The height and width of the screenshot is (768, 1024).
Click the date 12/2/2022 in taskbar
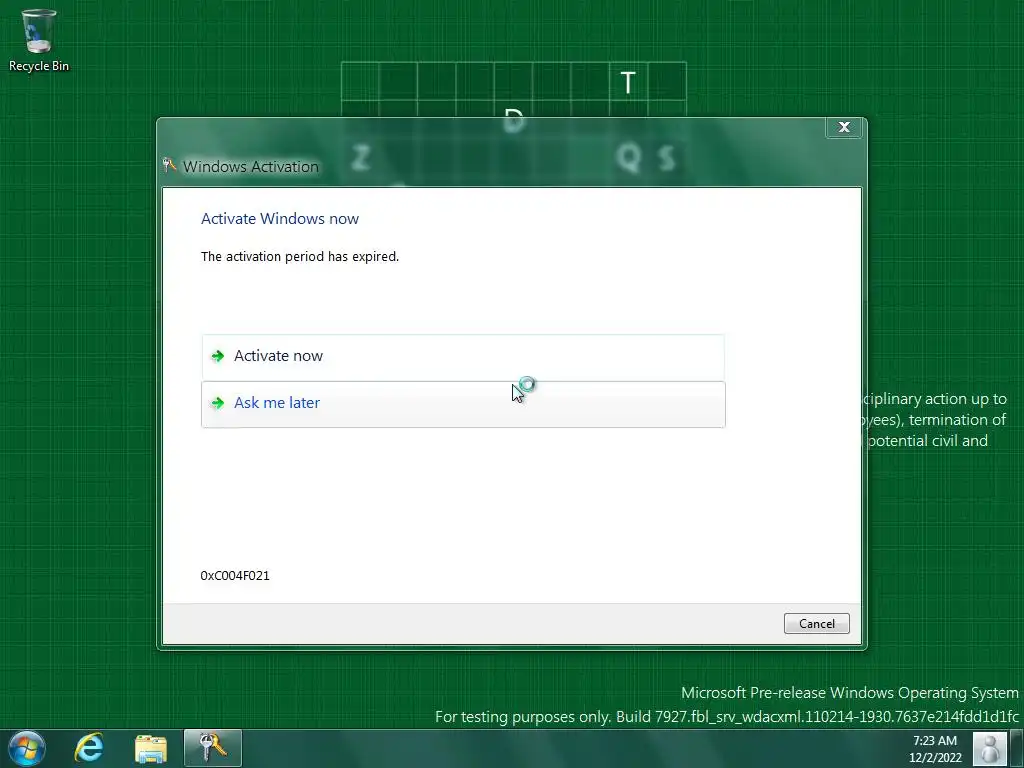pyautogui.click(x=935, y=758)
